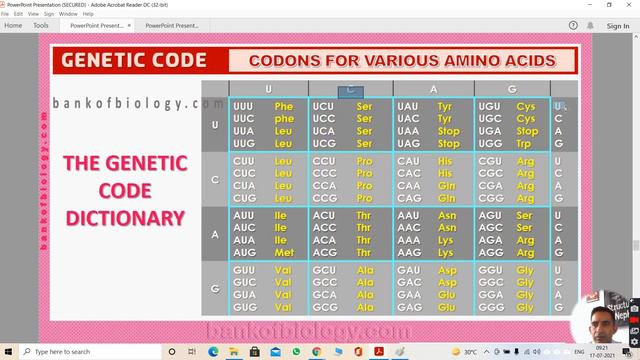Click the AUG codon in the table
The height and width of the screenshot is (360, 640).
point(244,253)
